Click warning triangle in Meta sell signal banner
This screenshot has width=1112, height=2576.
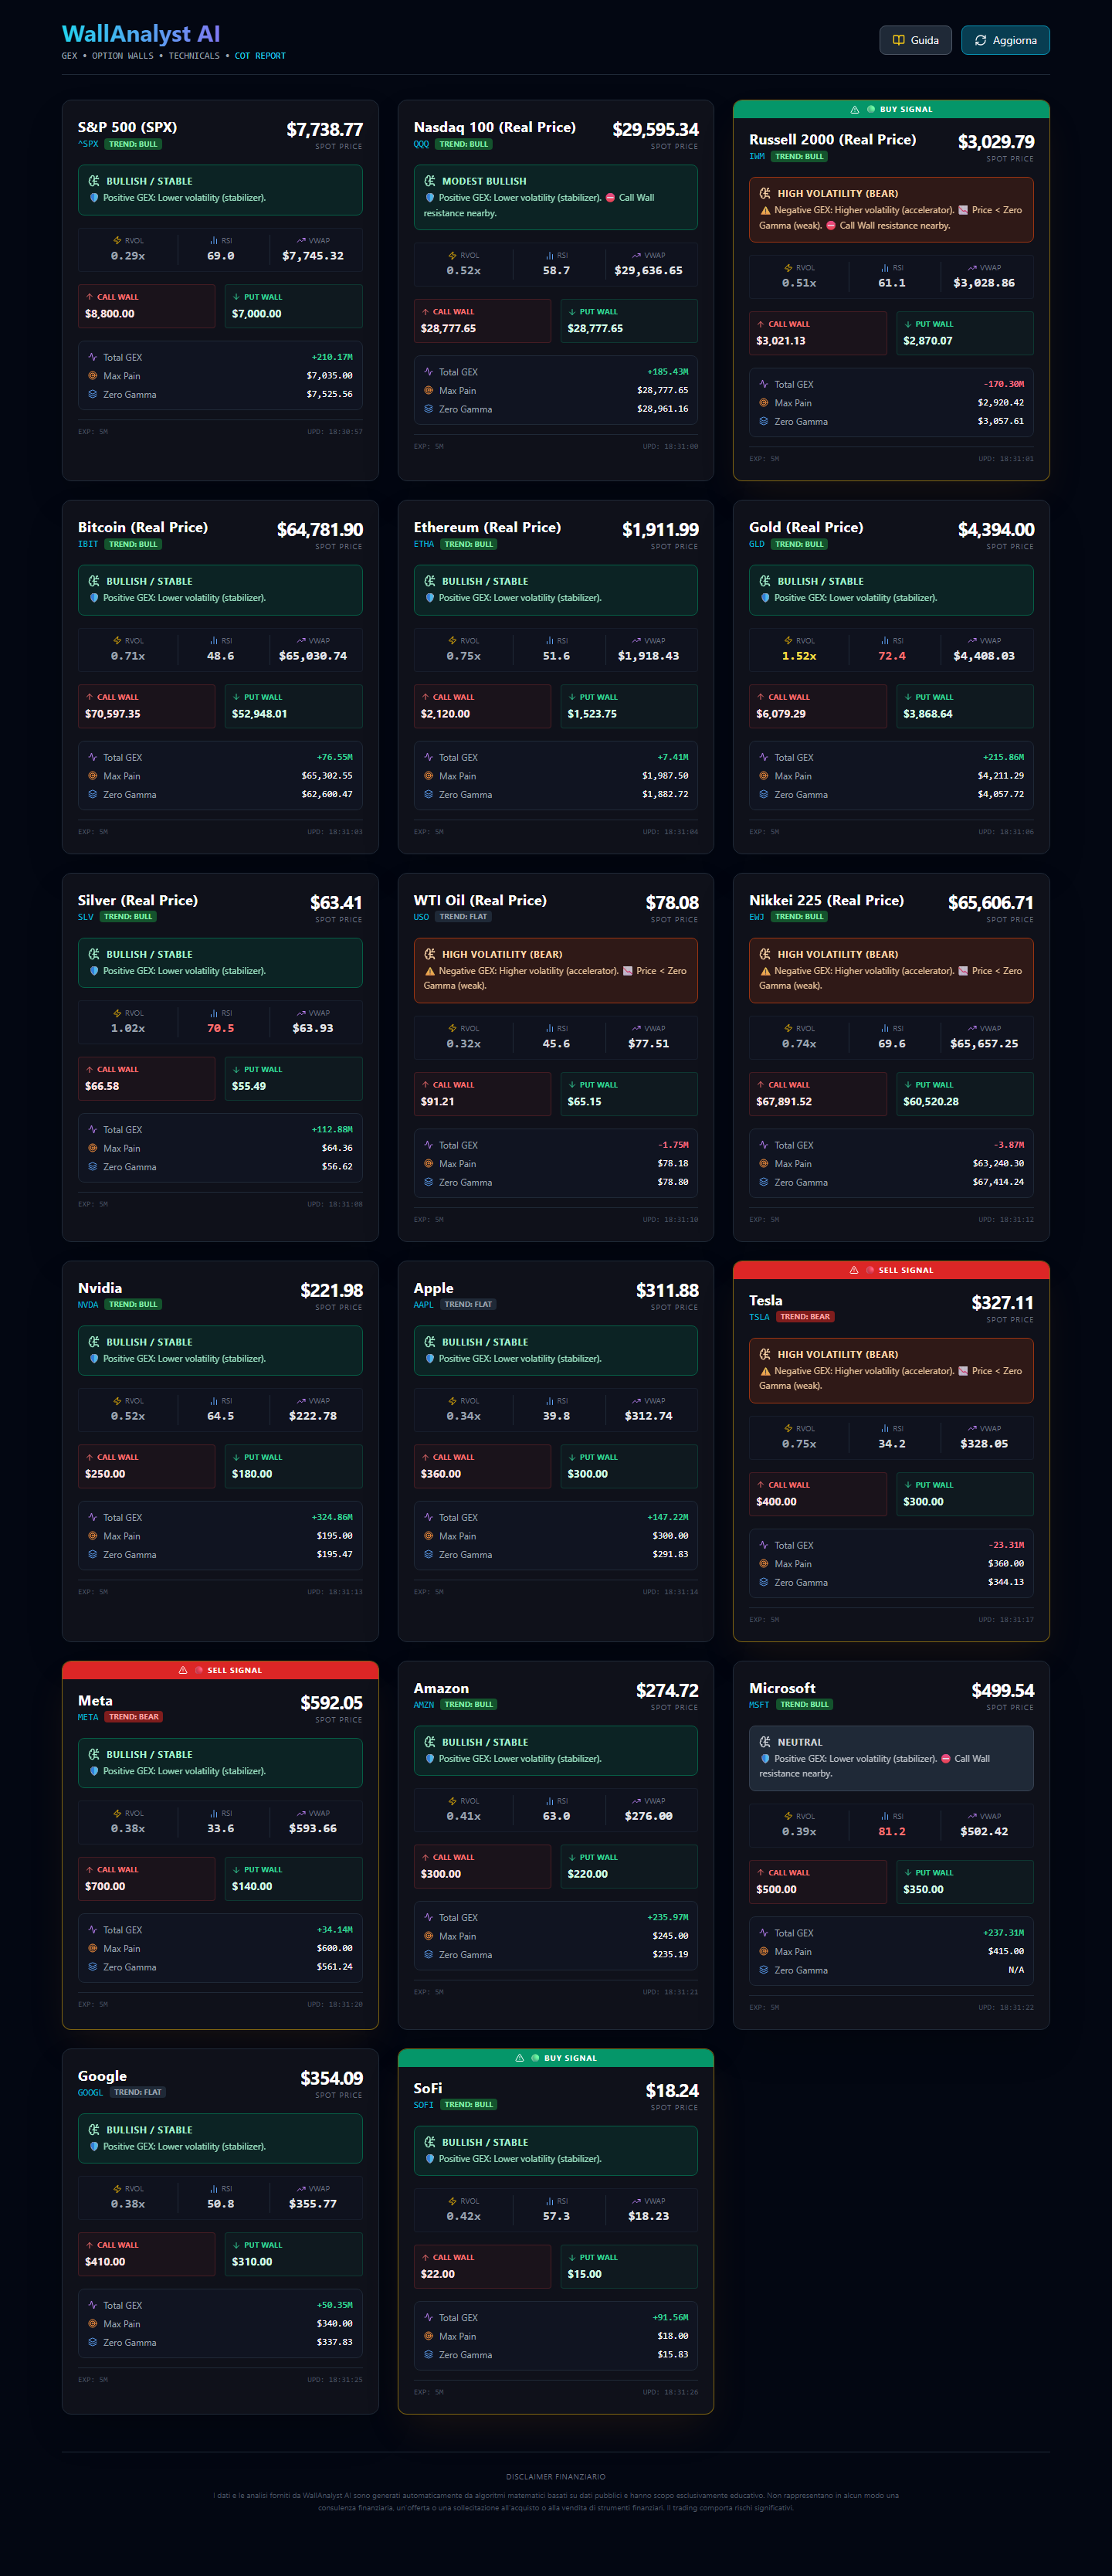pyautogui.click(x=183, y=1670)
